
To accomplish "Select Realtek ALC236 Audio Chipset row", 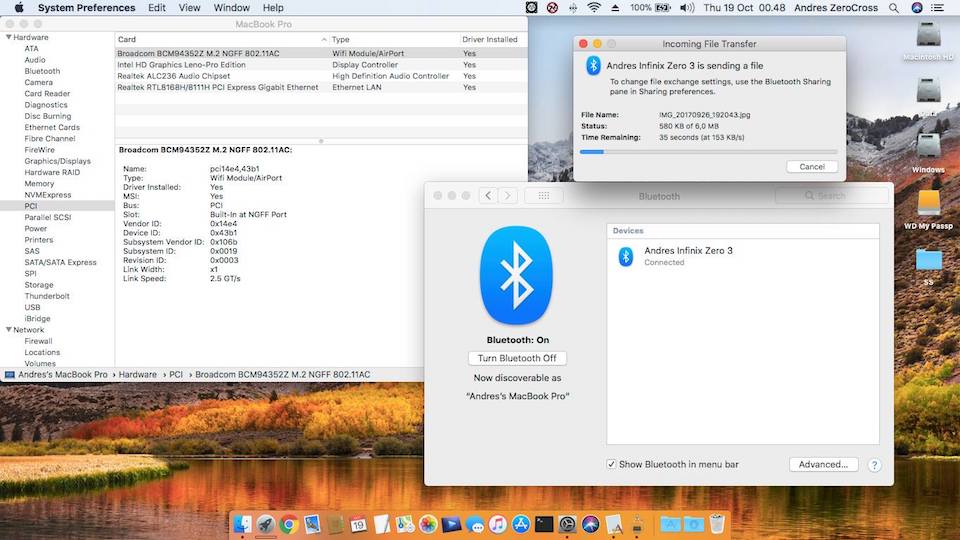I will point(321,76).
